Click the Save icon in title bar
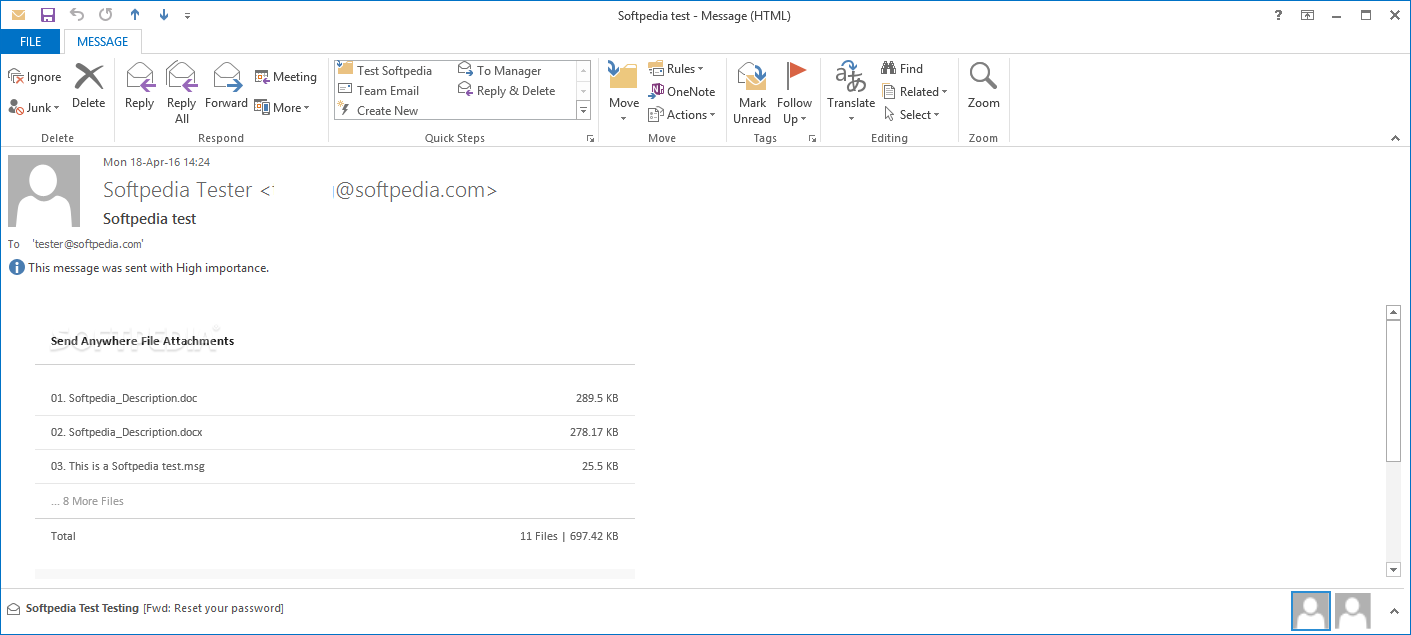 (47, 15)
